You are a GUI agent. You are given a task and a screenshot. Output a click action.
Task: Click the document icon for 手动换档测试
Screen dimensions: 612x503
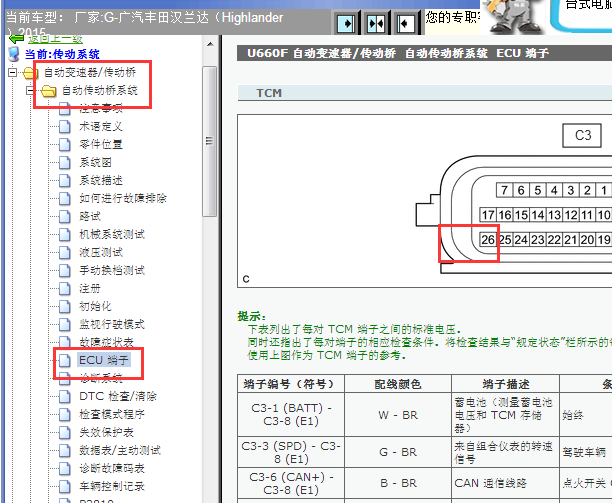65,270
